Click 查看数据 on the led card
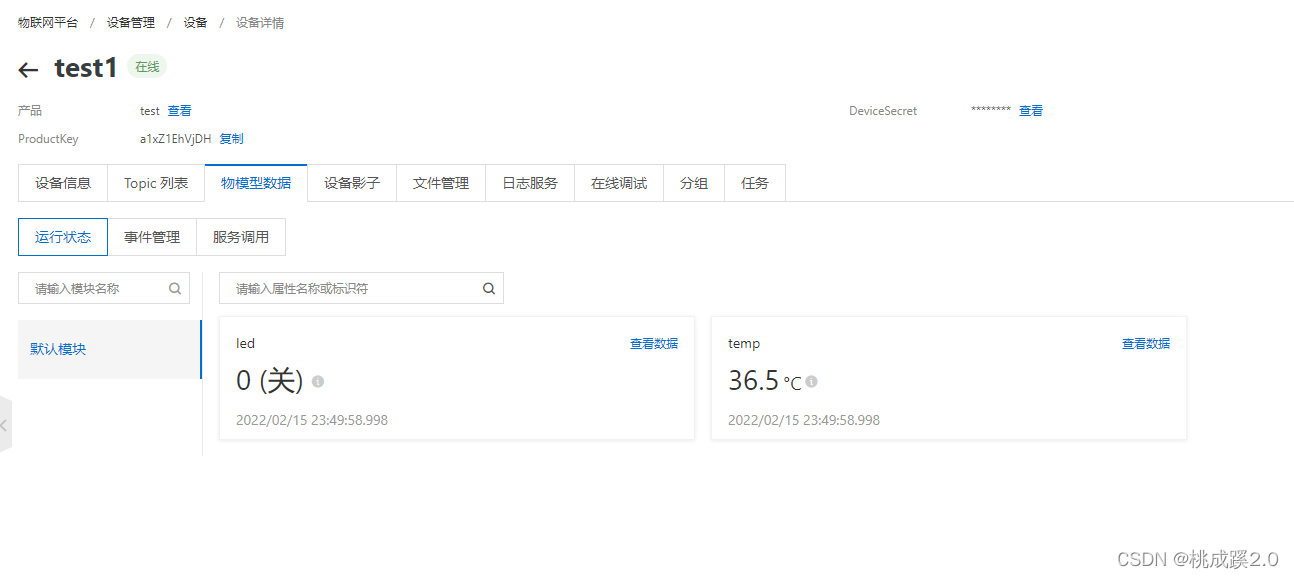 click(655, 343)
